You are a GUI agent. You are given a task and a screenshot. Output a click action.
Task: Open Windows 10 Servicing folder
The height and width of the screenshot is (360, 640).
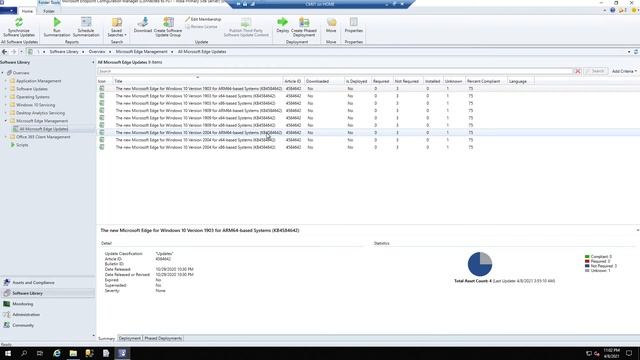click(36, 105)
